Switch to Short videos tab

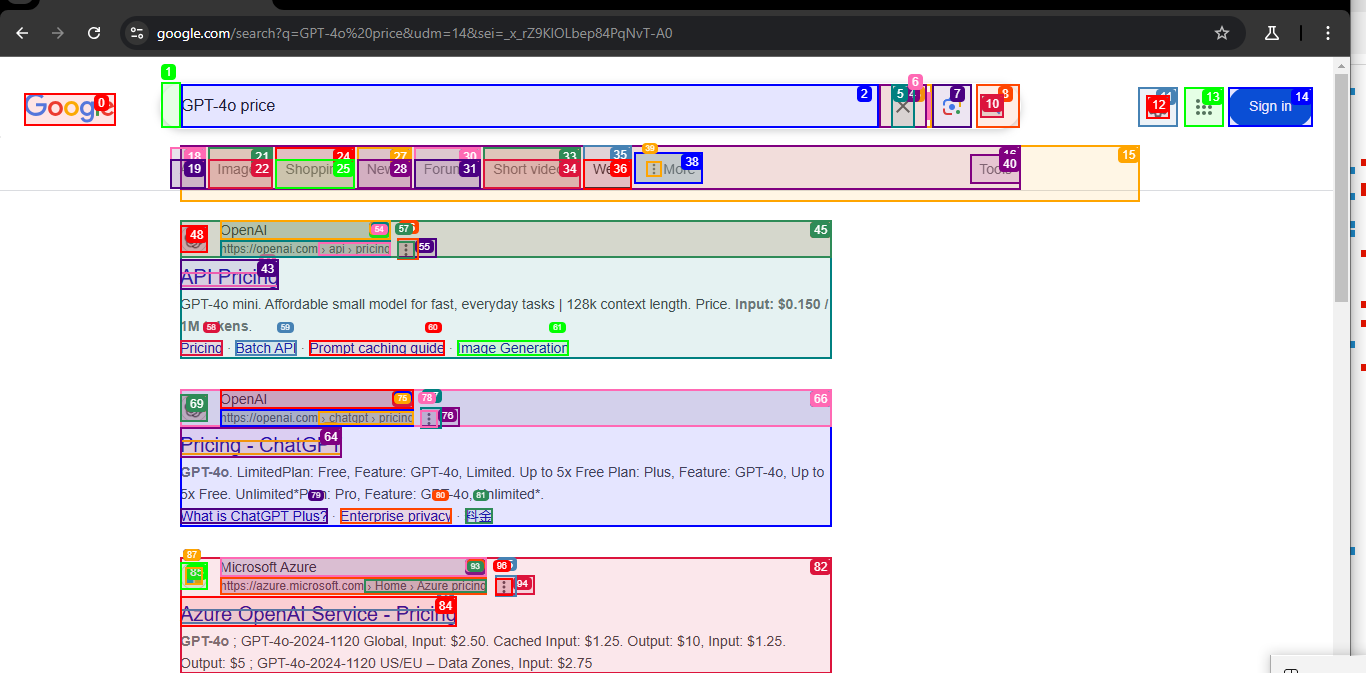(532, 169)
